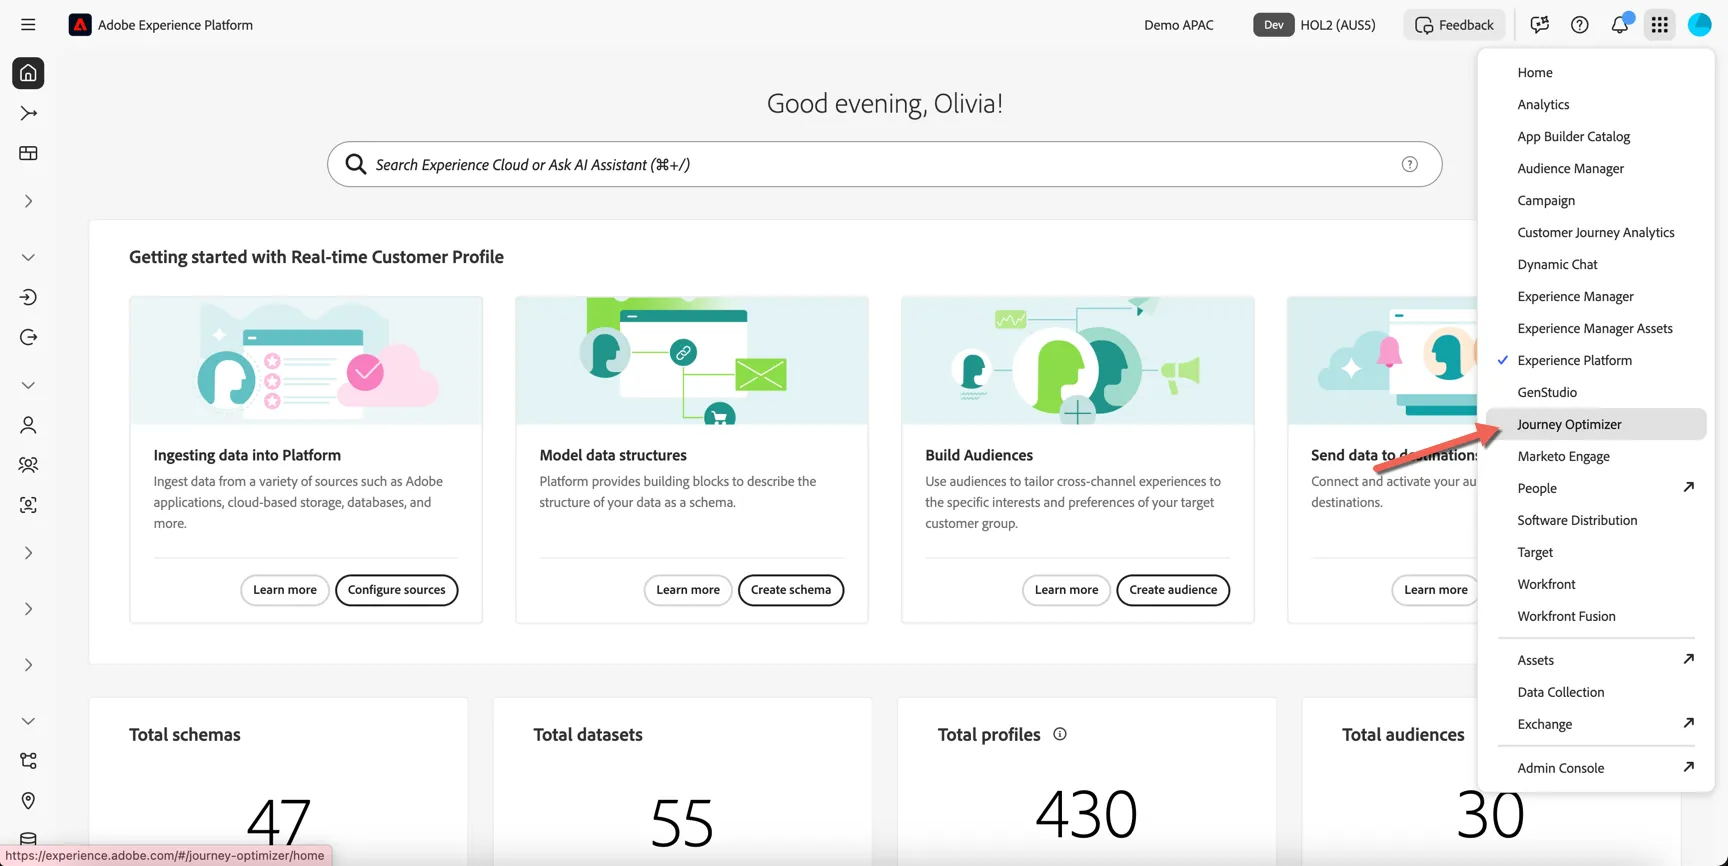Open Assets external link arrow
This screenshot has width=1728, height=866.
tap(1688, 659)
